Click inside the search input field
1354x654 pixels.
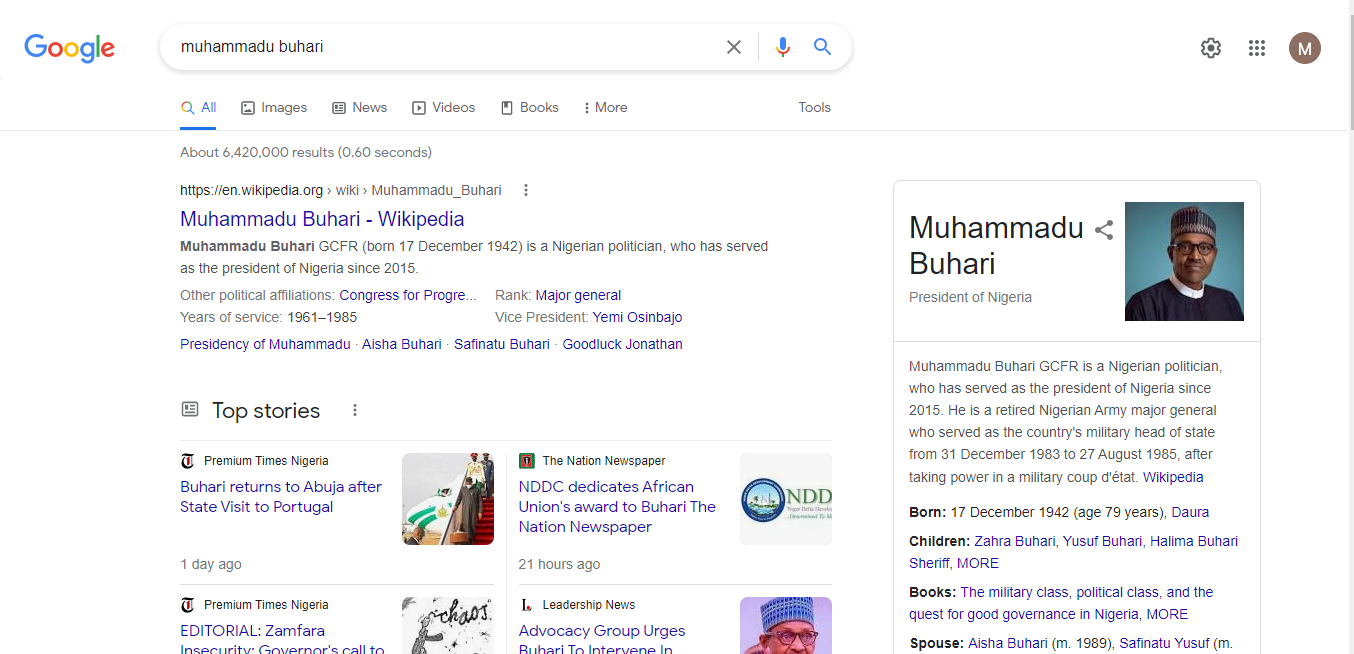point(400,46)
